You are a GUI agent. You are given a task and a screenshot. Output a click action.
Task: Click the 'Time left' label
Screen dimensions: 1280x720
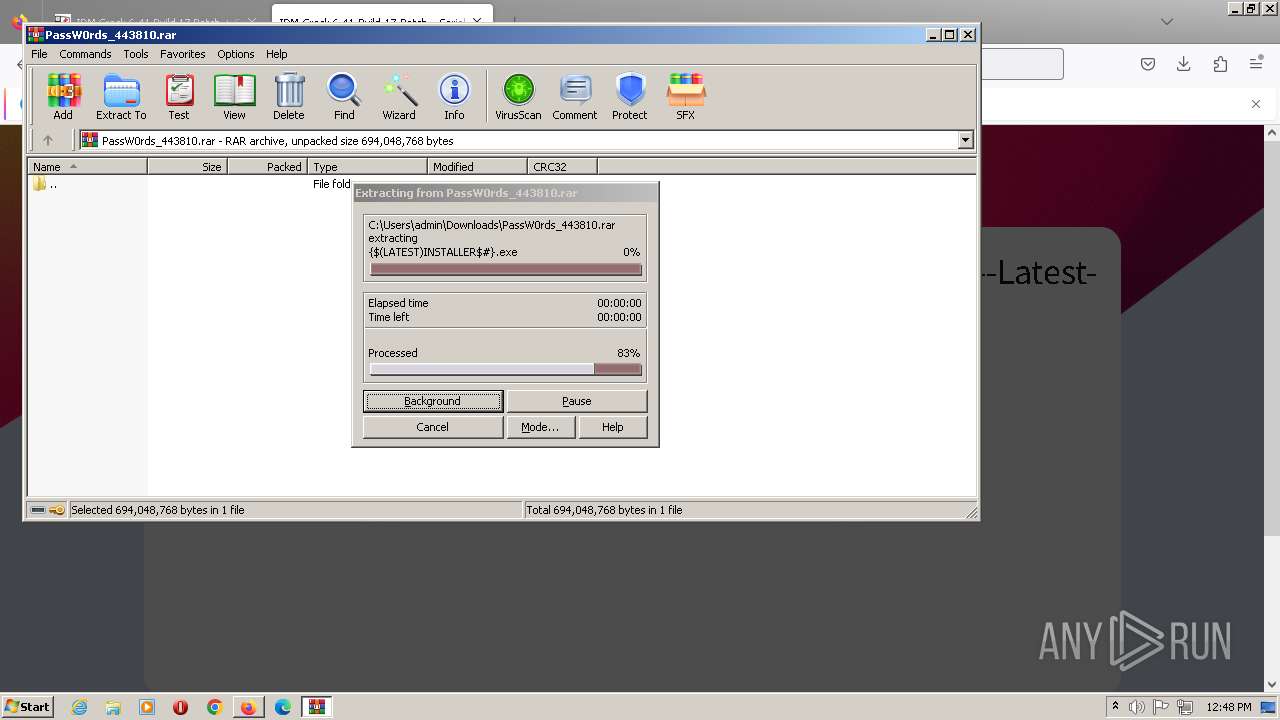[389, 317]
